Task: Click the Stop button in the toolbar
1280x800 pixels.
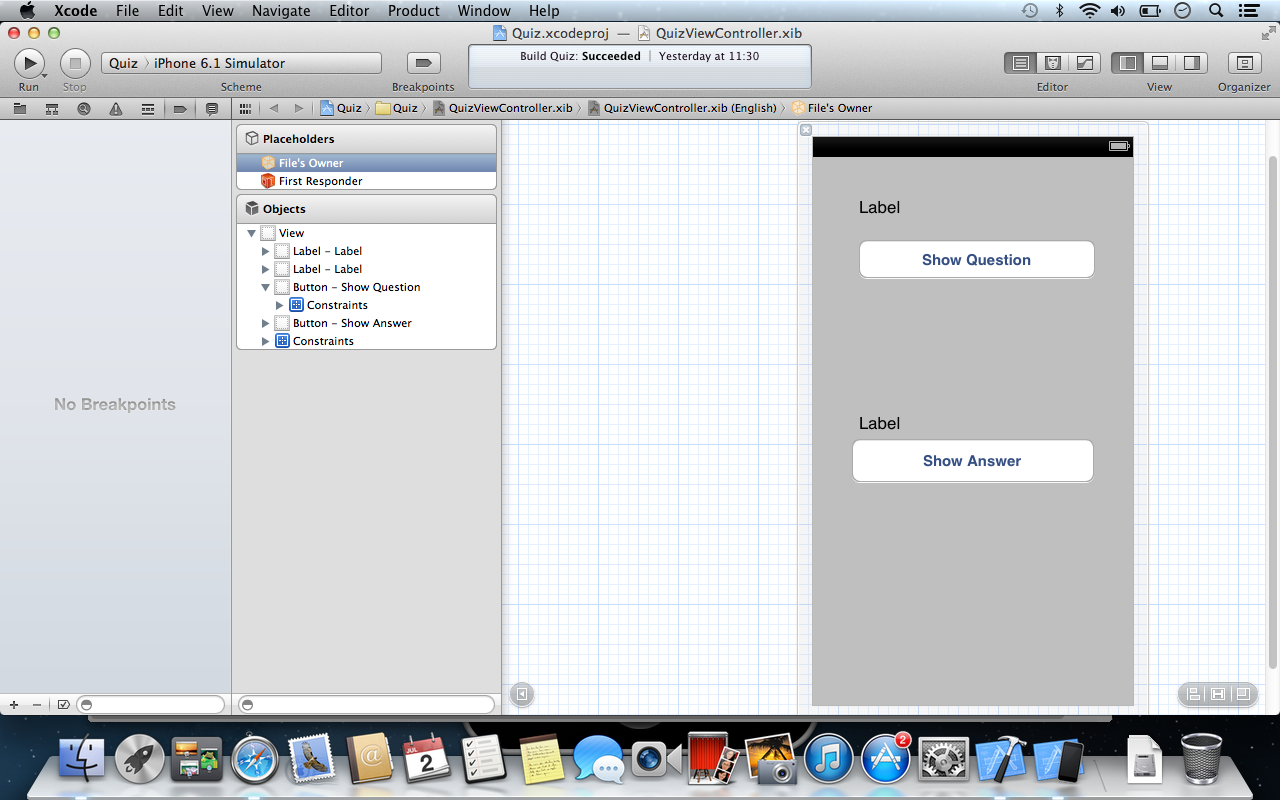Action: point(75,63)
